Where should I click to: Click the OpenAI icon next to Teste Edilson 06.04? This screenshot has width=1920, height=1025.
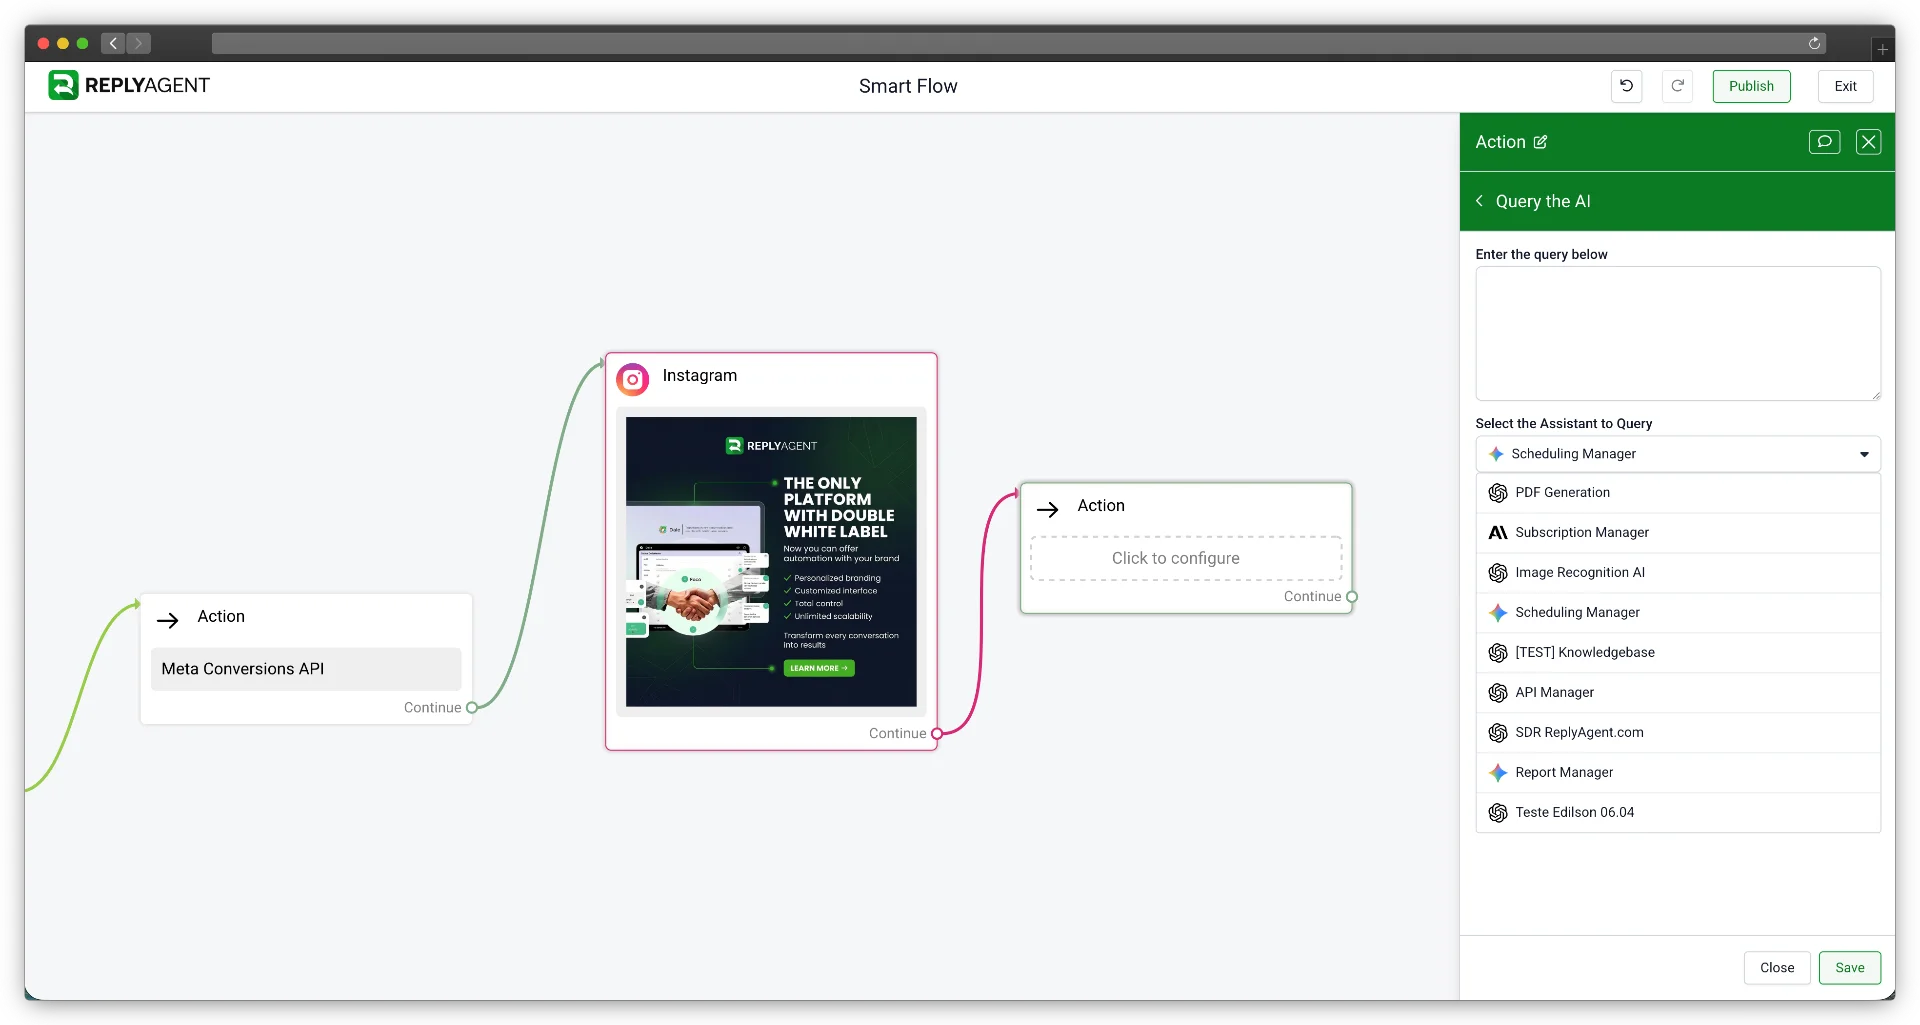pos(1498,813)
